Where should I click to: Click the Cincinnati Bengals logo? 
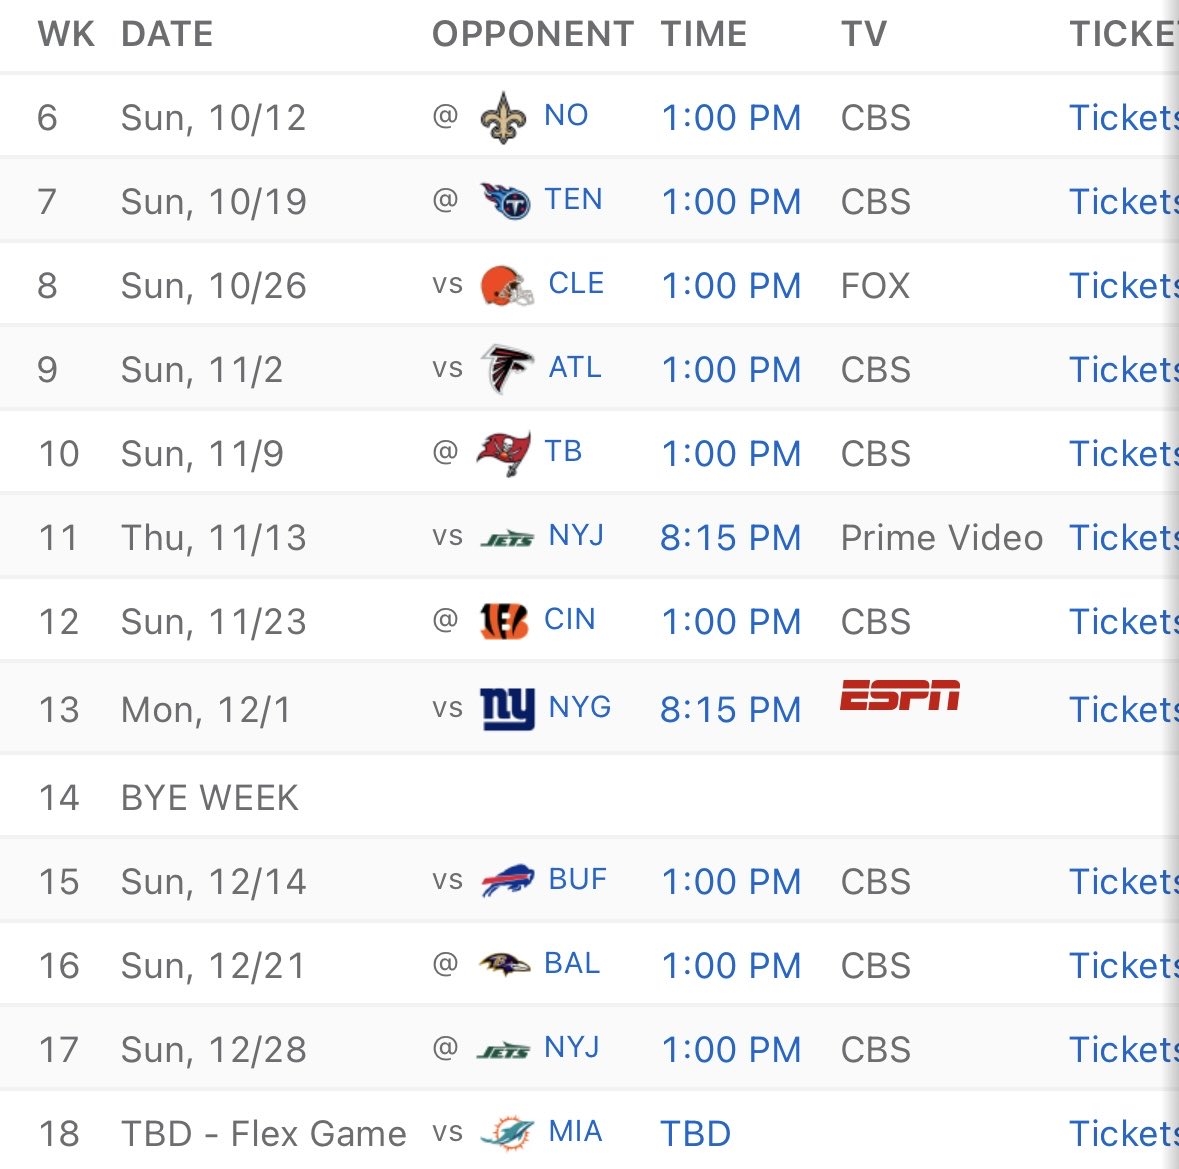503,621
